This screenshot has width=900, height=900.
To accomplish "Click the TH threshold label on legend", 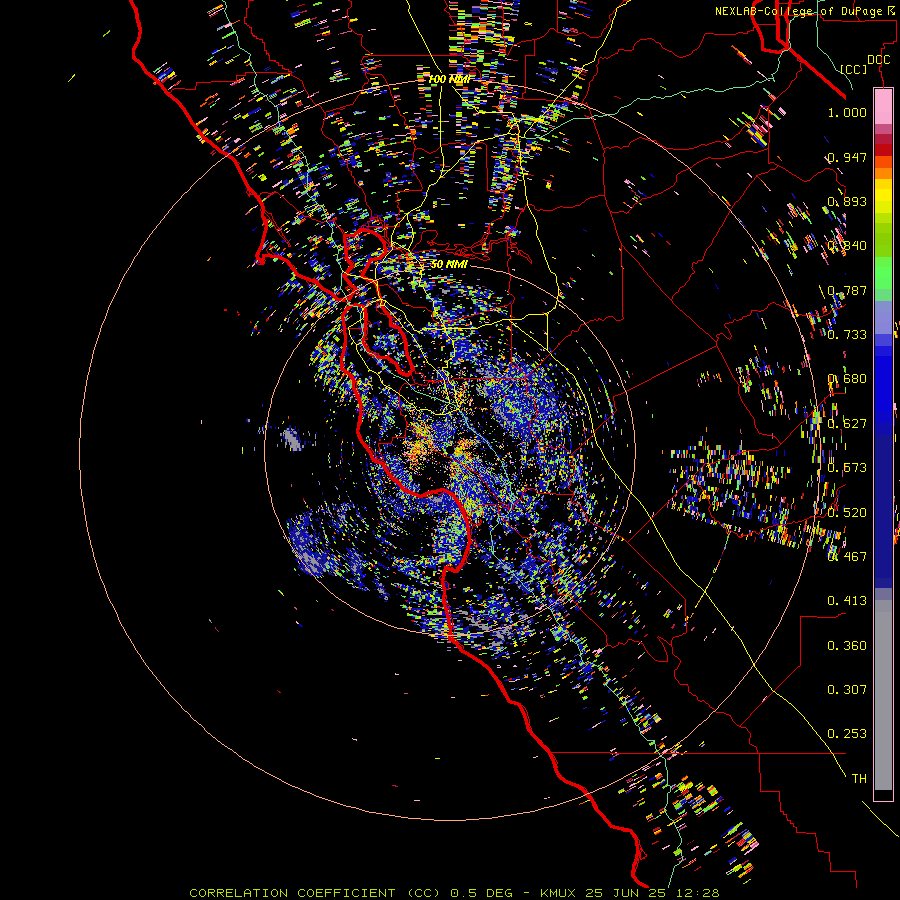I will [859, 779].
